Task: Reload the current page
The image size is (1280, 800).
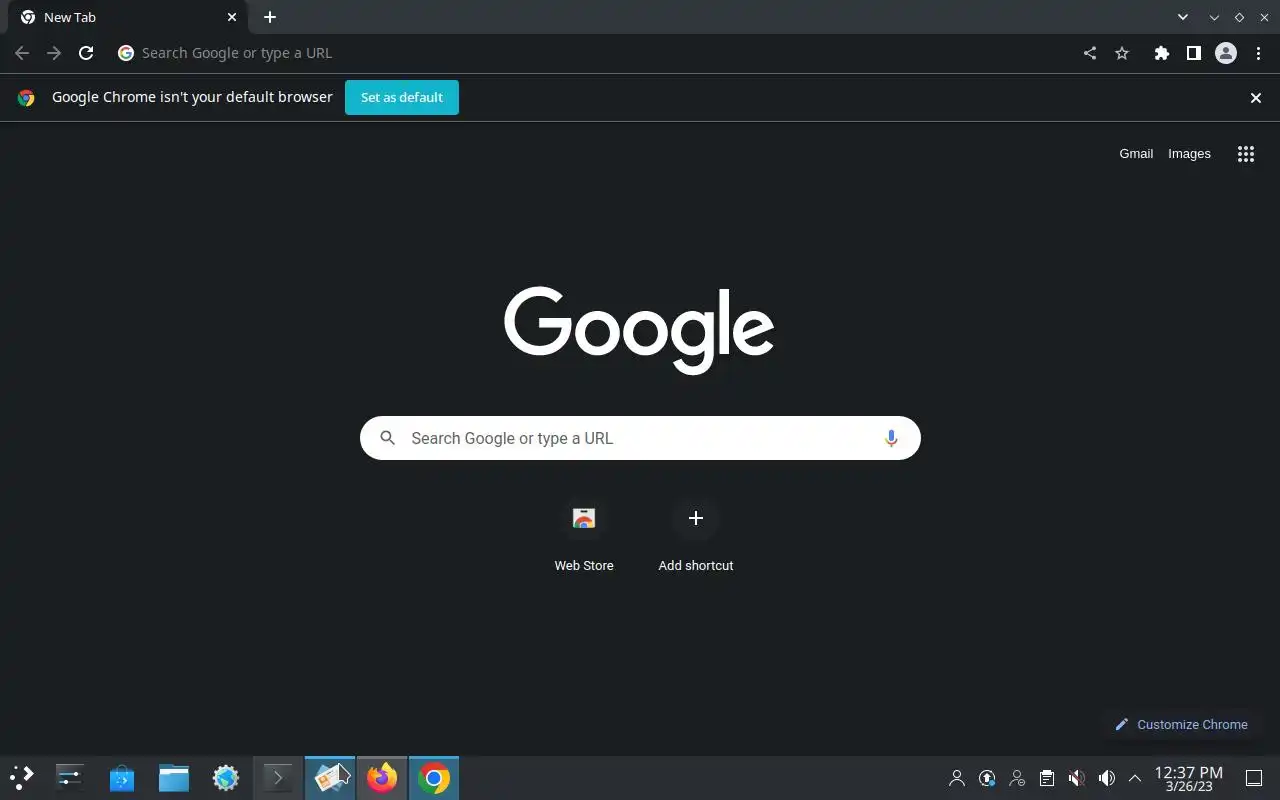Action: pyautogui.click(x=86, y=53)
